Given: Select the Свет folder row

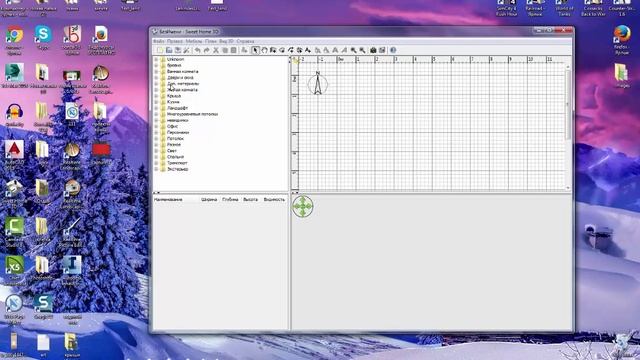Looking at the screenshot, I should tap(169, 151).
